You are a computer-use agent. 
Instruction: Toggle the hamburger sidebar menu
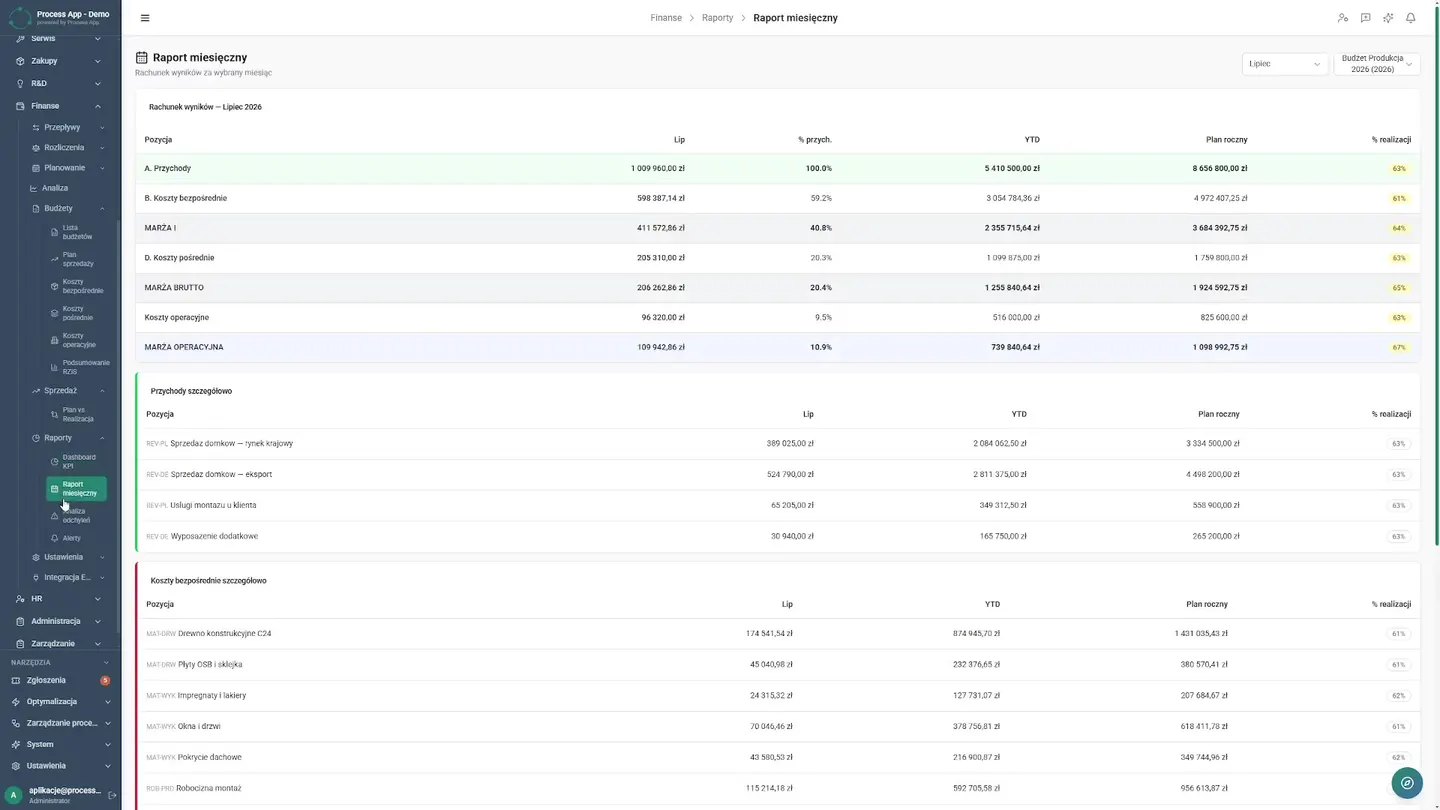coord(145,18)
